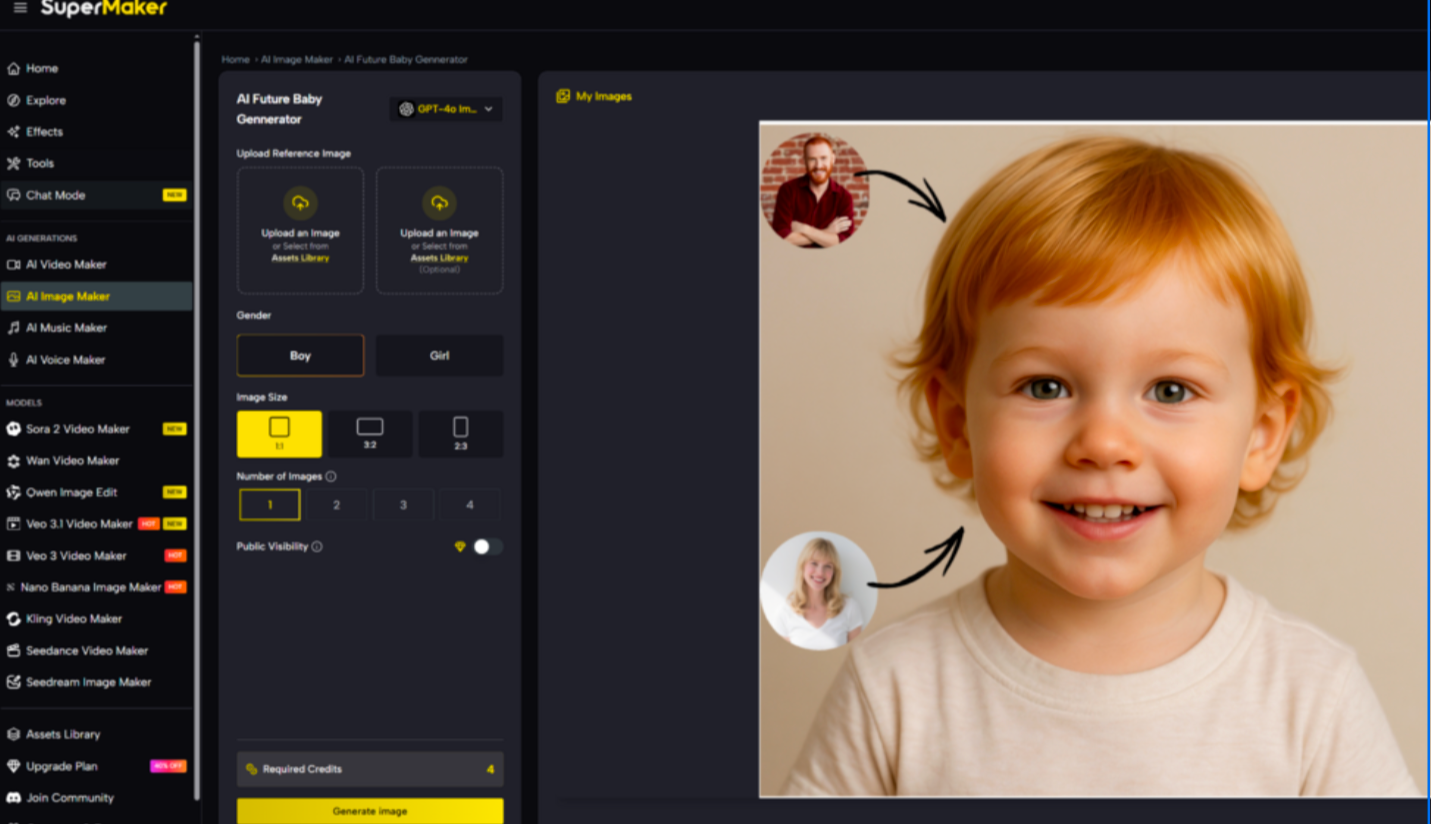
Task: Select the 2:3 portrait image size
Action: pos(460,434)
